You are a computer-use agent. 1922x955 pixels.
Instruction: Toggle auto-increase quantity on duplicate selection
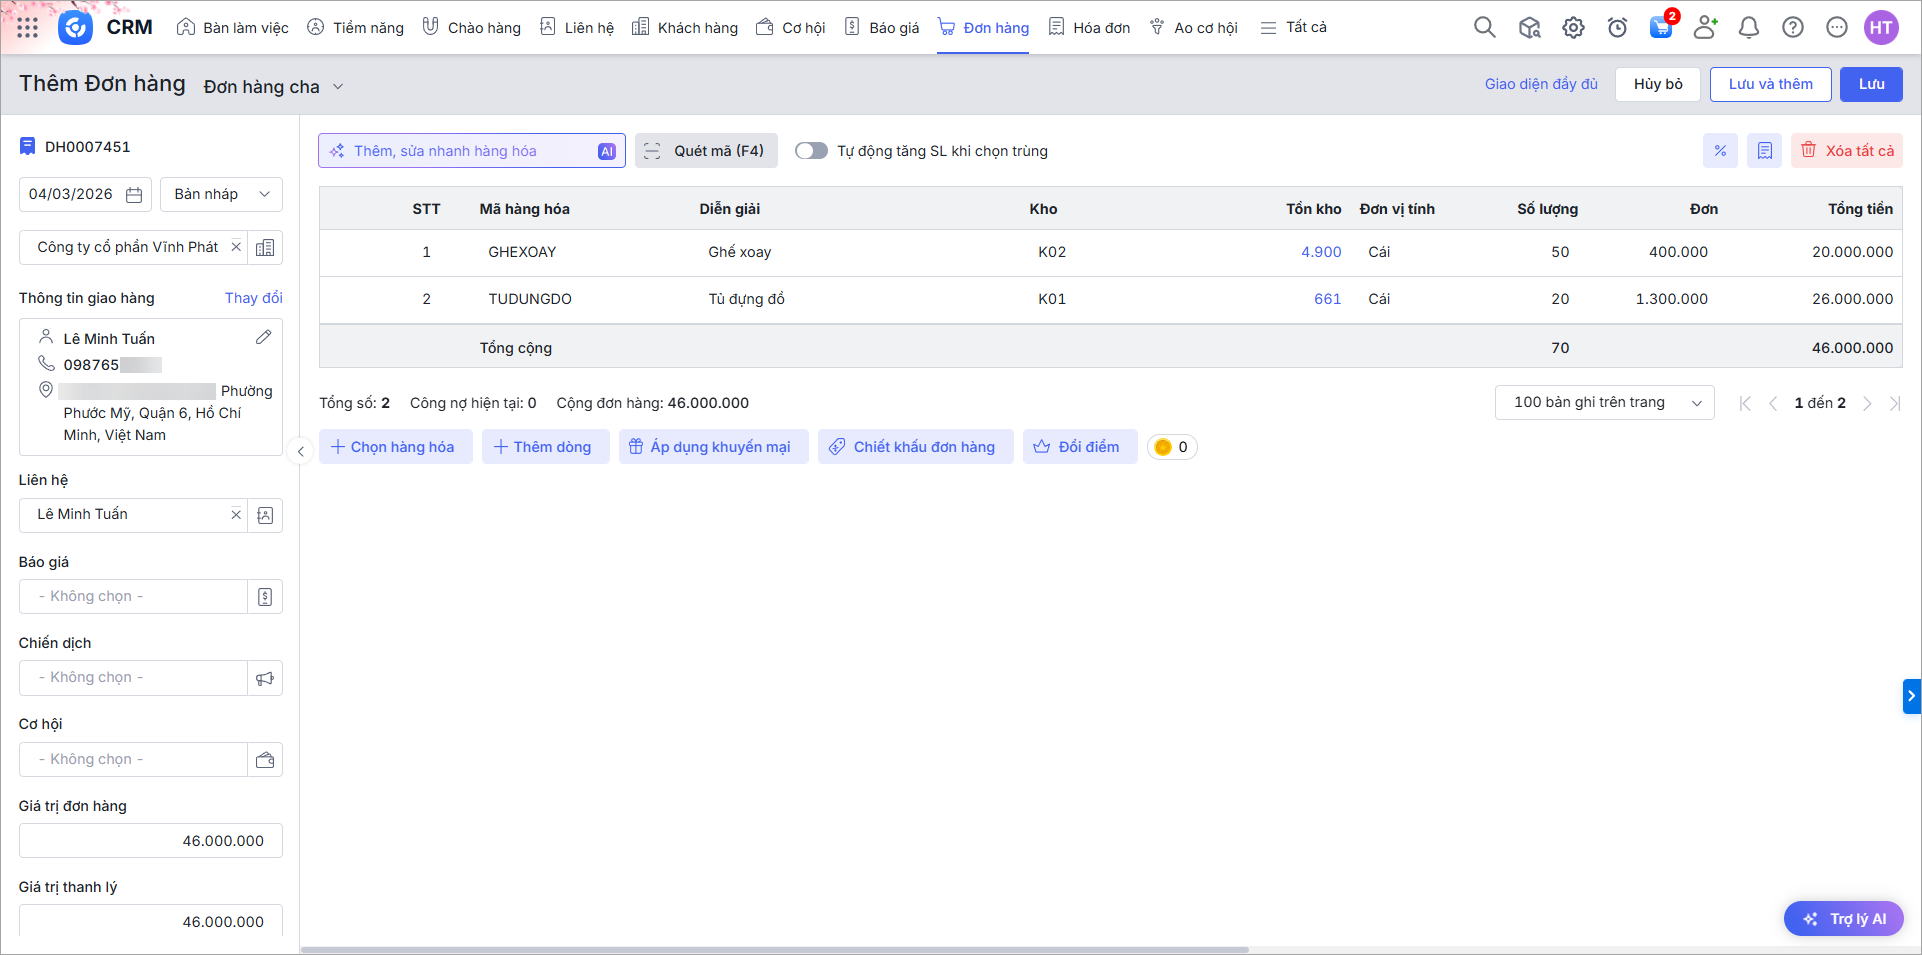click(x=811, y=151)
